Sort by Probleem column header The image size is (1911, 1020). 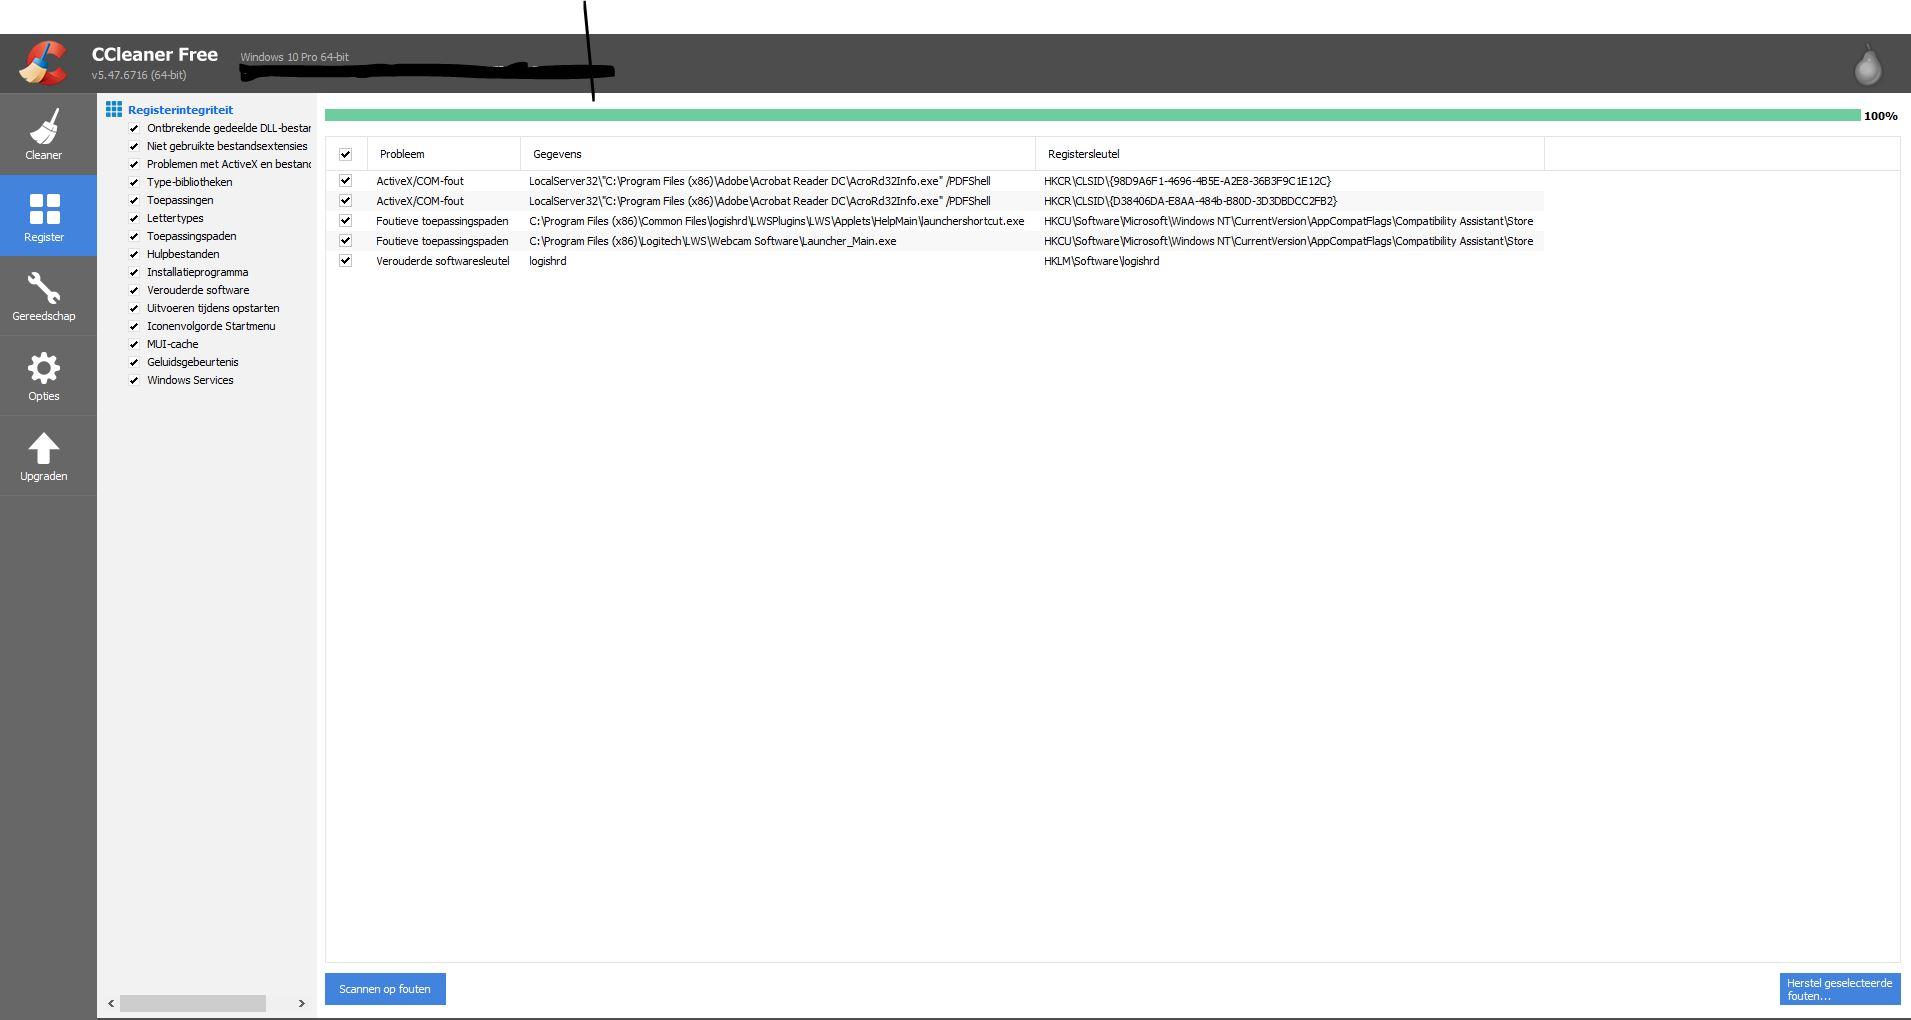[444, 154]
